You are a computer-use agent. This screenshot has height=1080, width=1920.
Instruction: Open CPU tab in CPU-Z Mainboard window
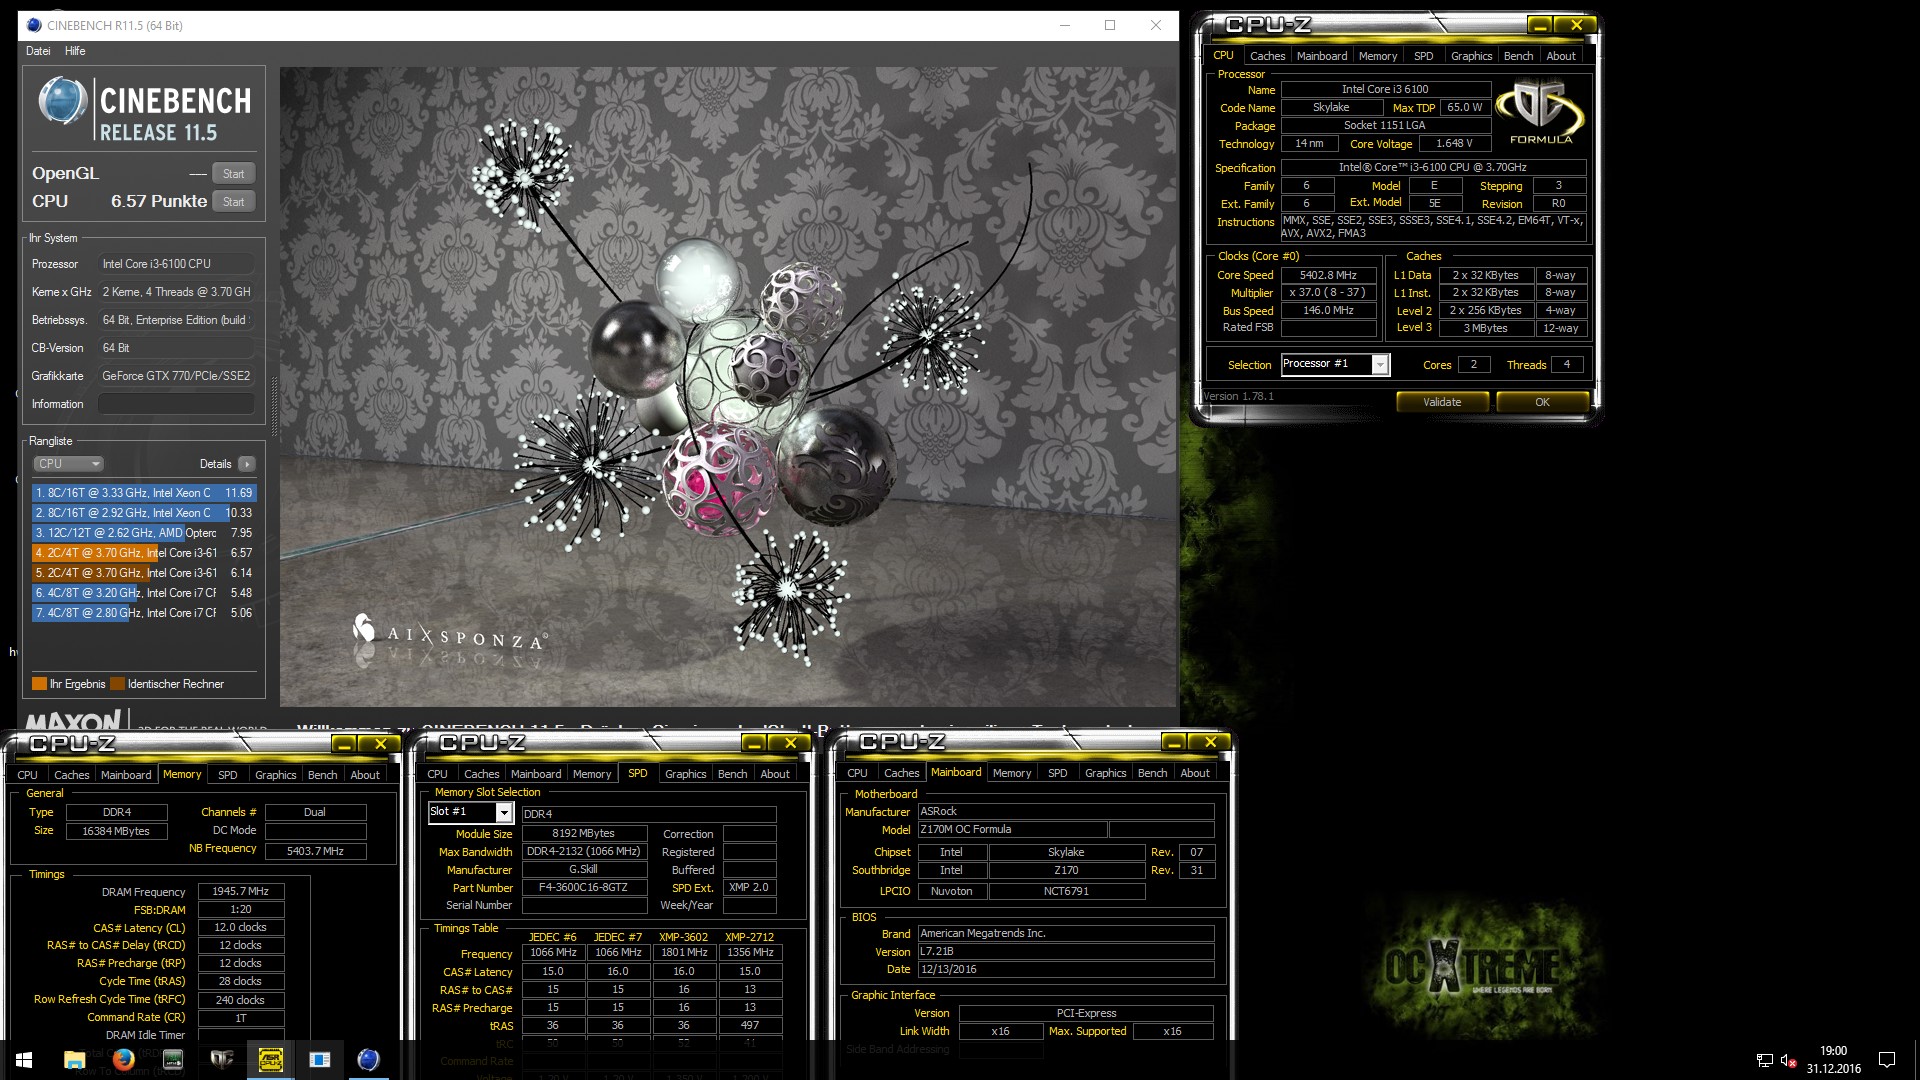click(x=857, y=773)
